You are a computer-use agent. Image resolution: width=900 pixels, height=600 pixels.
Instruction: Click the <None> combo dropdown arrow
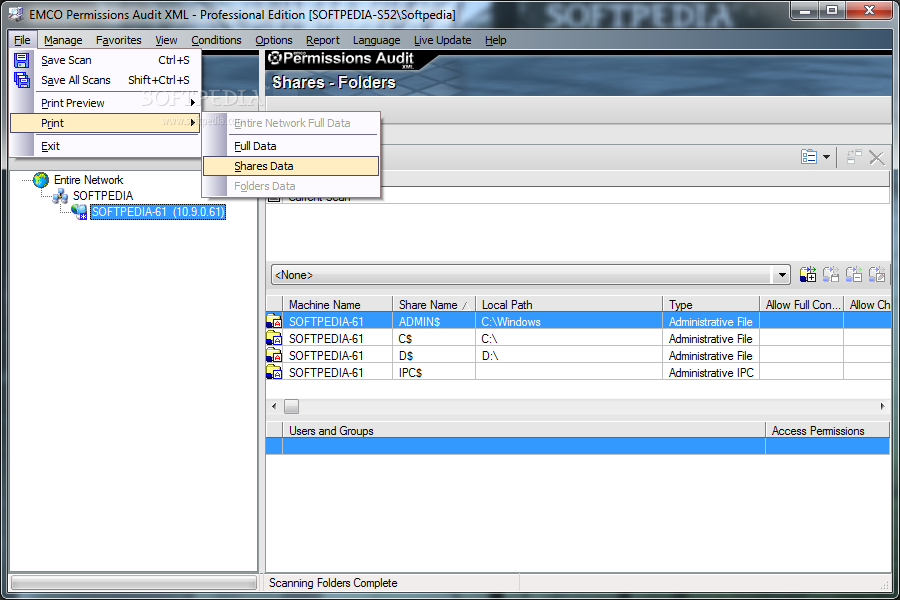782,275
